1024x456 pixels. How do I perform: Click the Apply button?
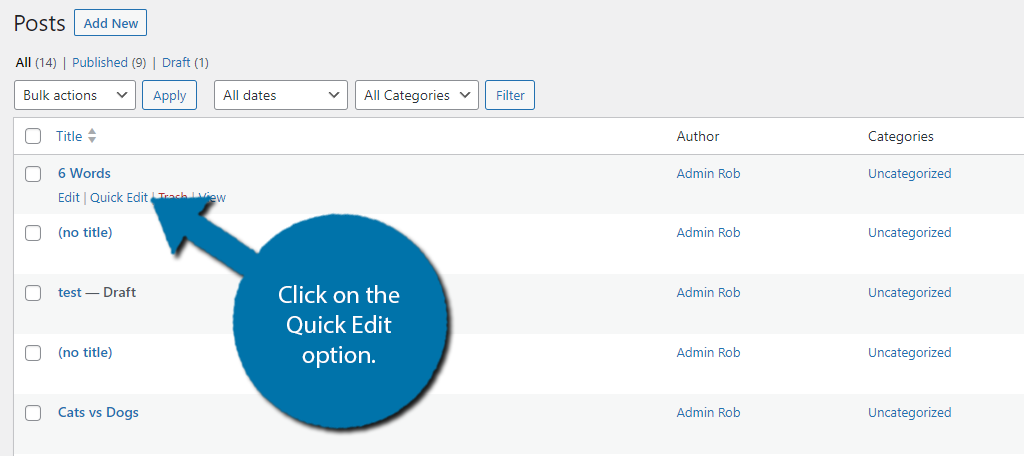(x=169, y=95)
